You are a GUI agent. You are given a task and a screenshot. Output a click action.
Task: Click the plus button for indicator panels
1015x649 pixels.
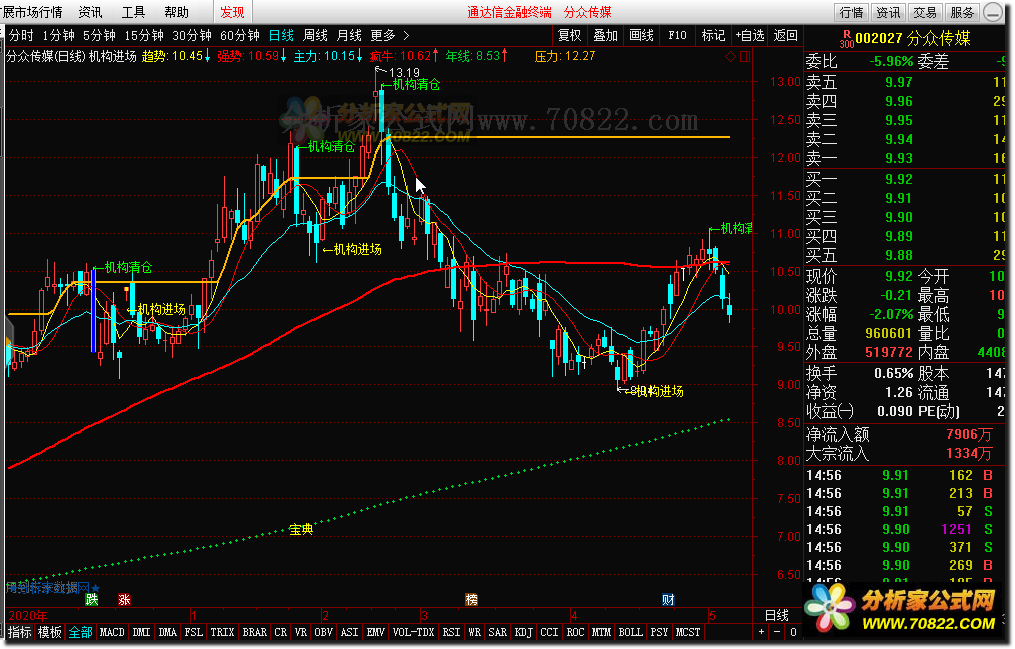pyautogui.click(x=761, y=632)
